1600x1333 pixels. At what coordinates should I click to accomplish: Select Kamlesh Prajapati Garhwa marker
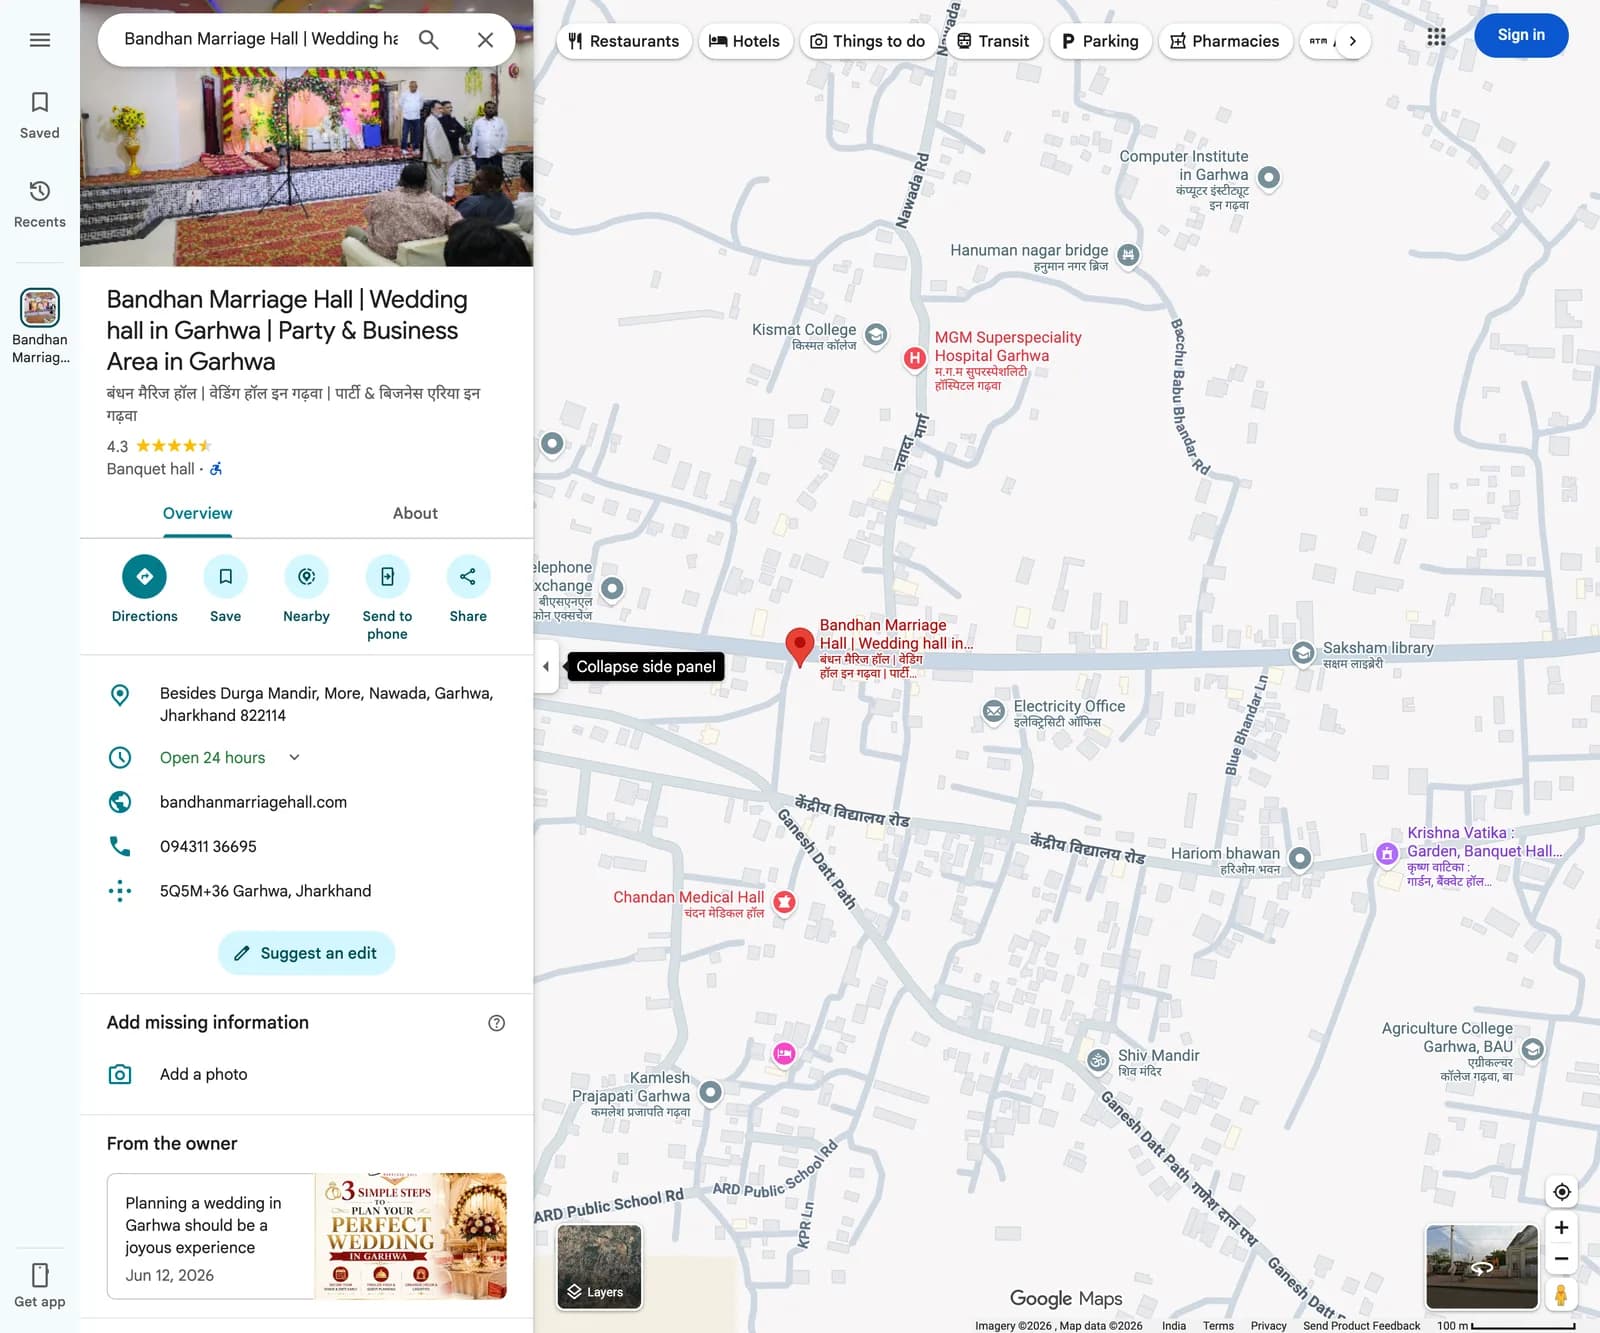tap(710, 1092)
